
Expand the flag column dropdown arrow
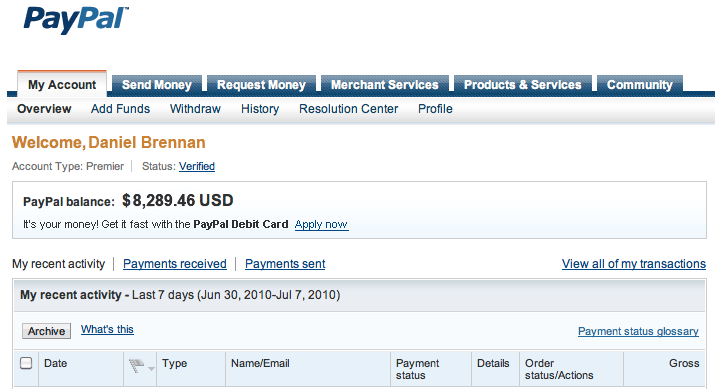click(x=151, y=368)
